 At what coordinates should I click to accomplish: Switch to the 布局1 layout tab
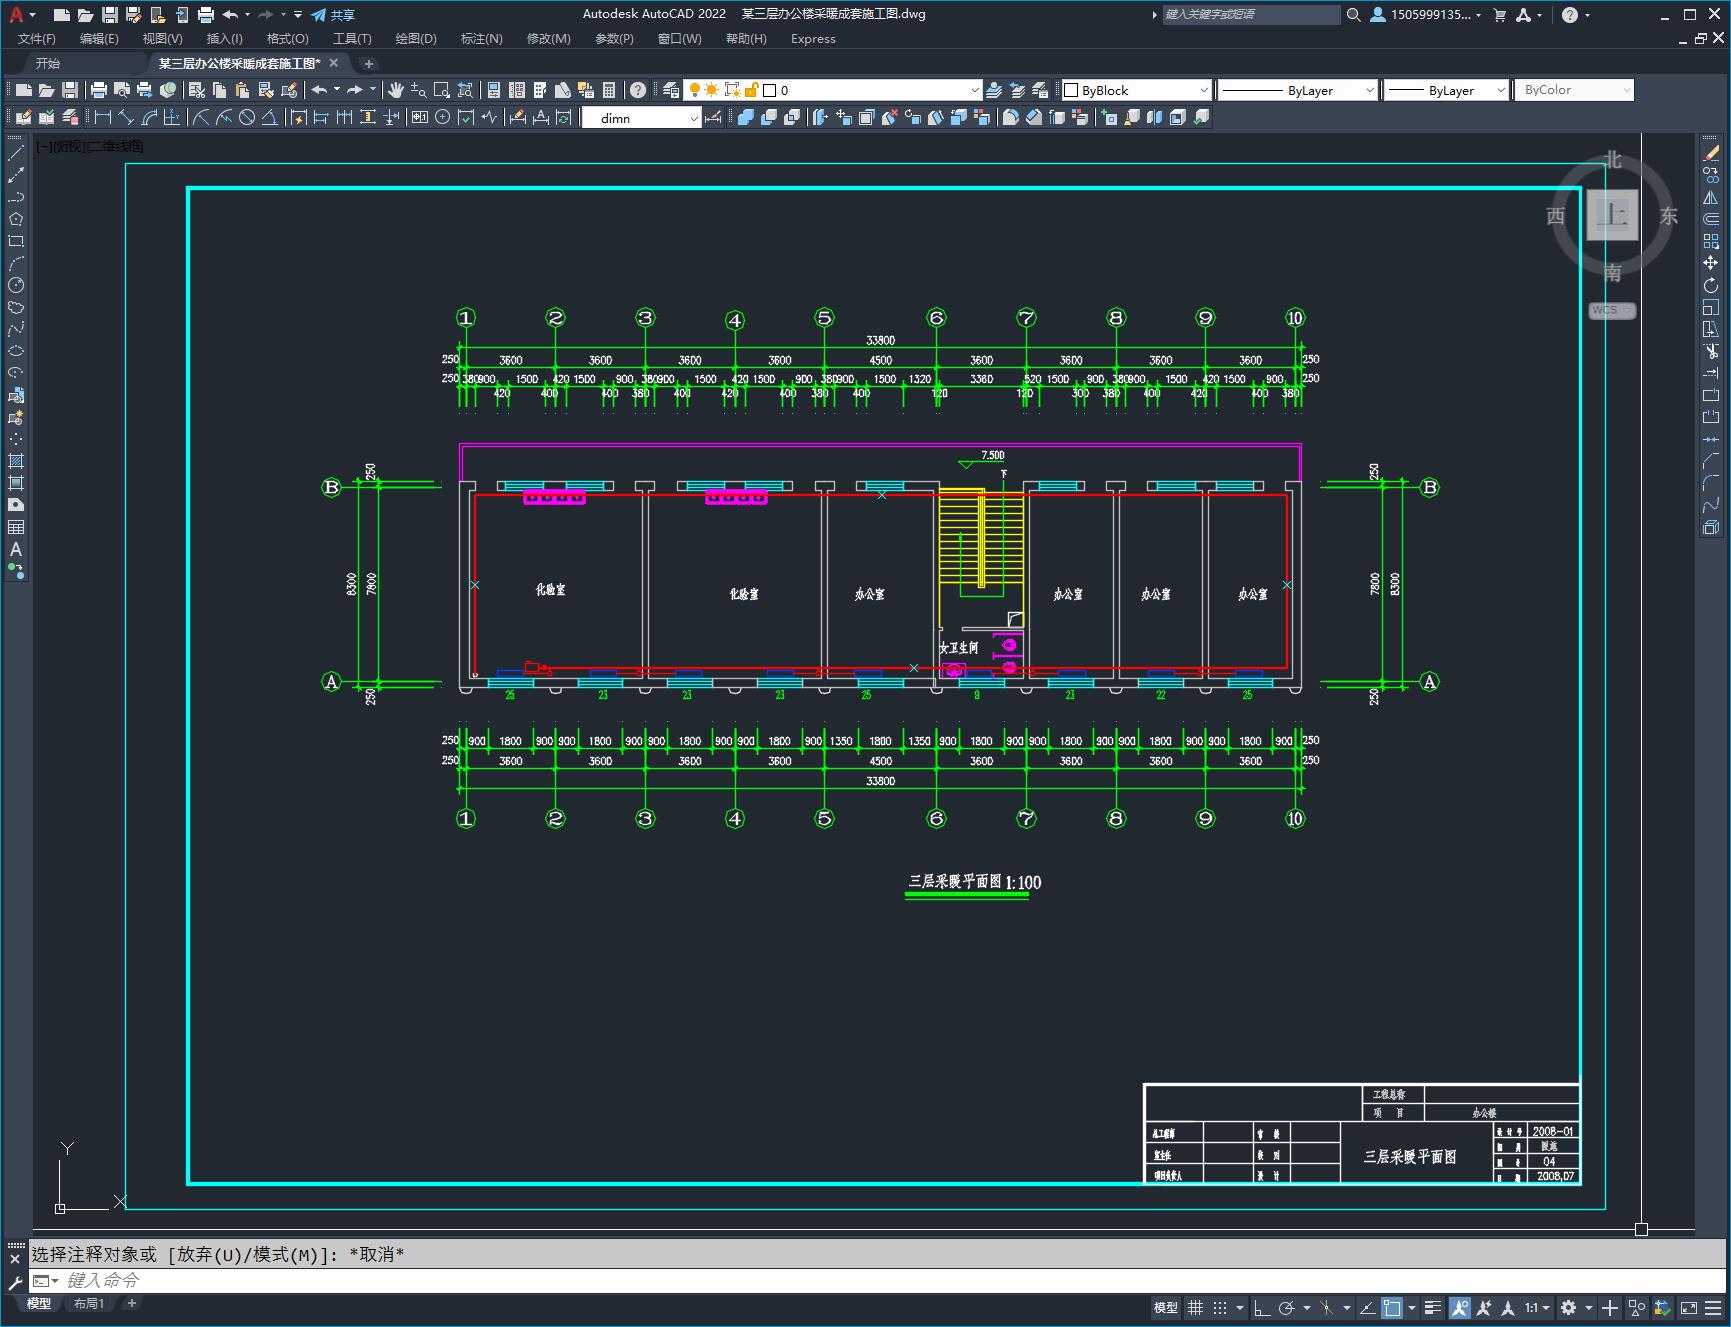(x=88, y=1303)
